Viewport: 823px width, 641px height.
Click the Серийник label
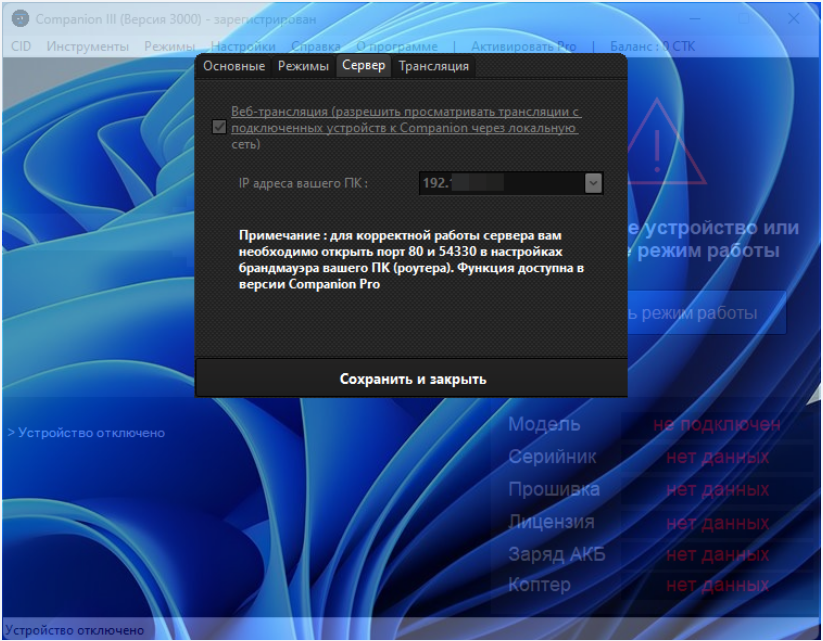552,457
